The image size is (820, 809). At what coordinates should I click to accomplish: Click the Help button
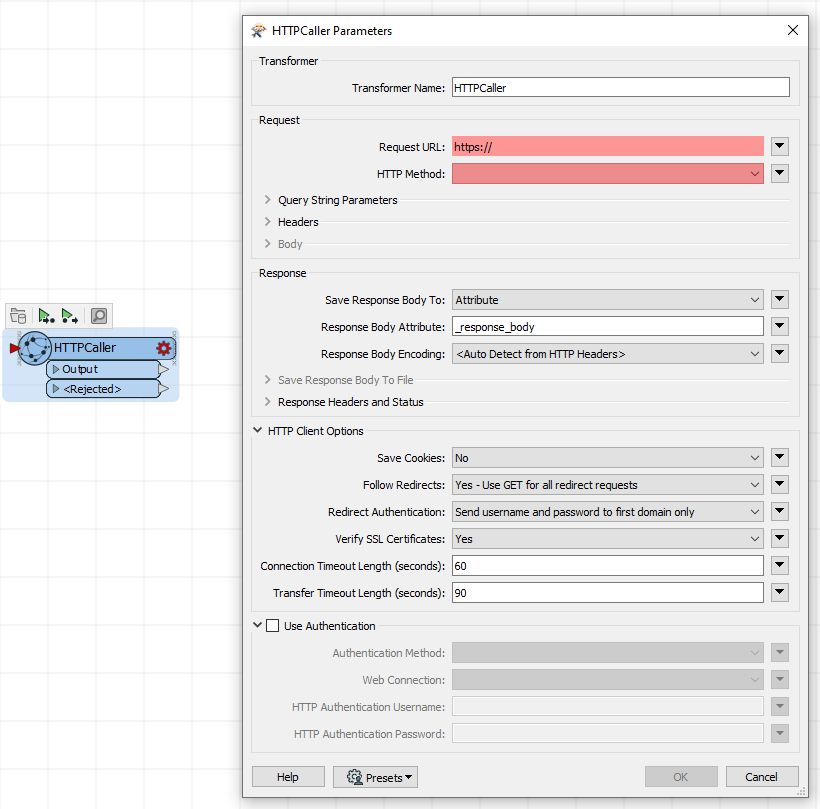288,777
